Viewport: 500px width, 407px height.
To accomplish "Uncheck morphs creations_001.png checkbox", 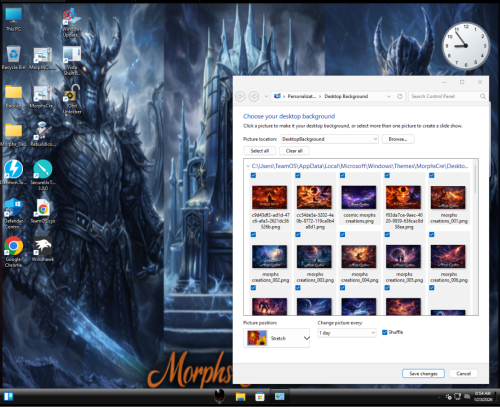I will [x=432, y=175].
